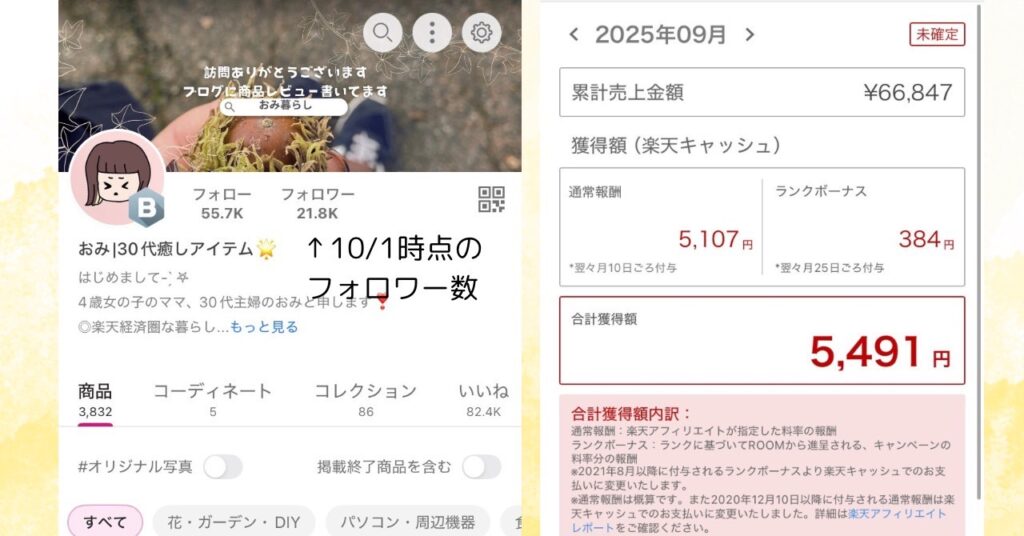The width and height of the screenshot is (1024, 536).
Task: Toggle the #オリジナル写真 switch
Action: click(223, 467)
